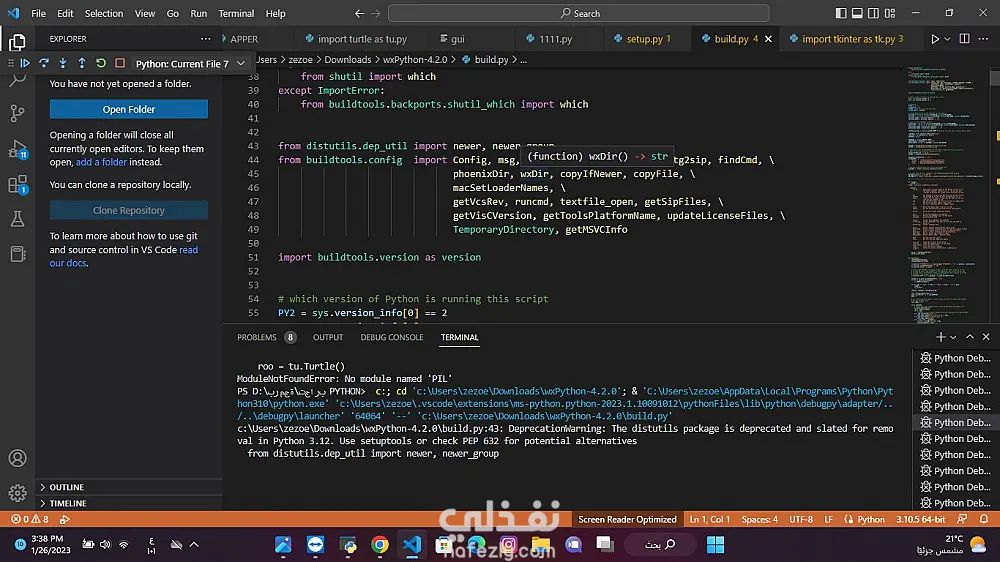Viewport: 1000px width, 562px height.
Task: Open the new terminal launch profile dropdown
Action: (953, 337)
